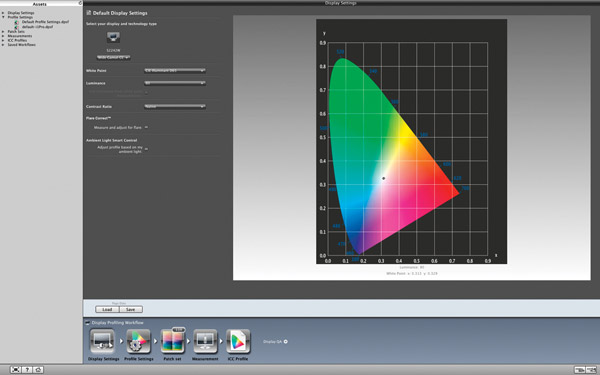The width and height of the screenshot is (600, 375).
Task: Open the Luminance dropdown
Action: (x=175, y=83)
